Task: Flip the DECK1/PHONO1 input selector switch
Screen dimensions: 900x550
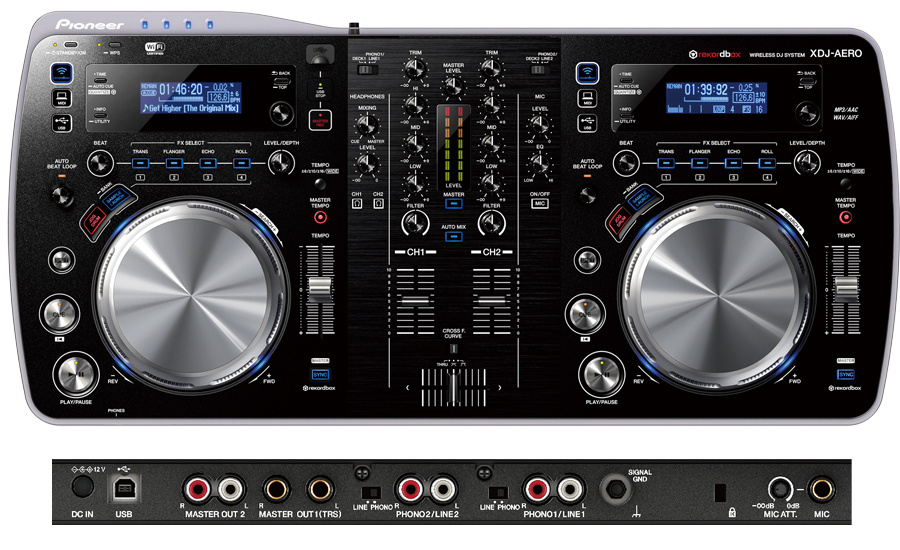Action: point(367,70)
